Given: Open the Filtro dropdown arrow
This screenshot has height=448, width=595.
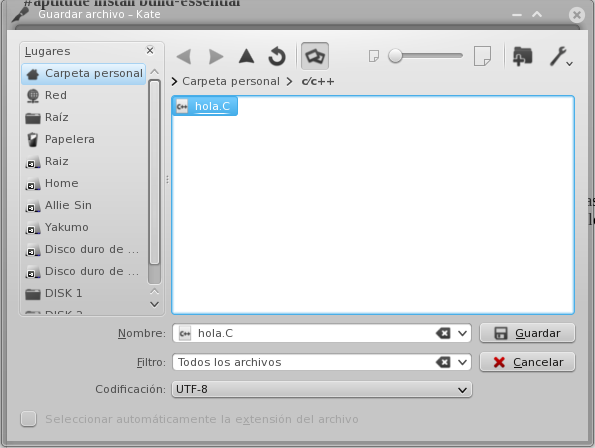Looking at the screenshot, I should tap(462, 362).
